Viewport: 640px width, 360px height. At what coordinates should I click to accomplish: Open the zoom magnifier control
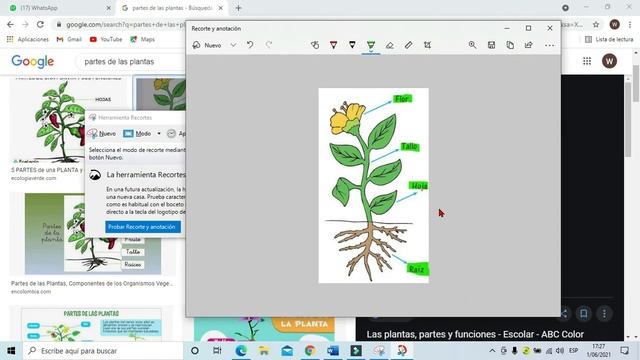[472, 45]
